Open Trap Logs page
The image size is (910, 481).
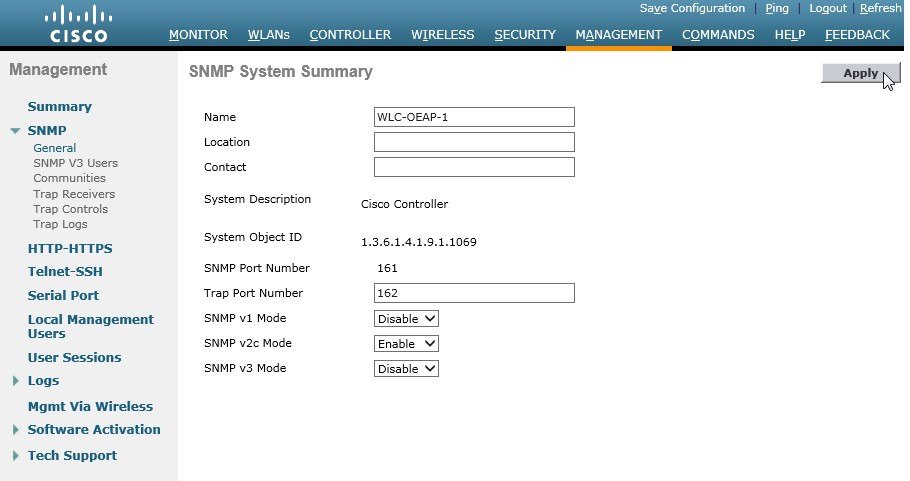tap(60, 224)
